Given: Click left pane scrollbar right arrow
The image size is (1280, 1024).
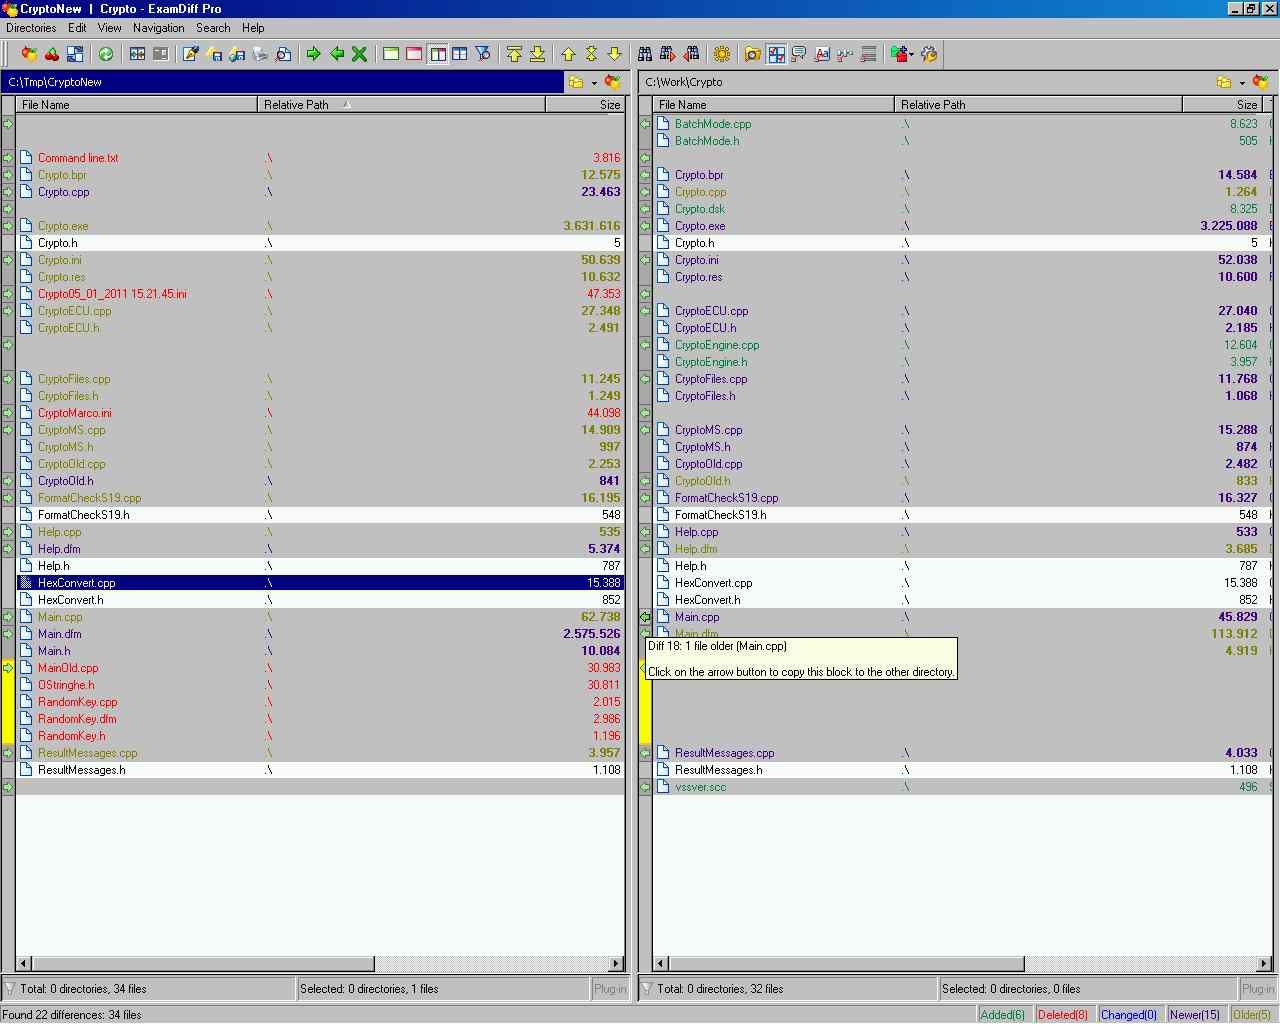Looking at the screenshot, I should click(617, 964).
